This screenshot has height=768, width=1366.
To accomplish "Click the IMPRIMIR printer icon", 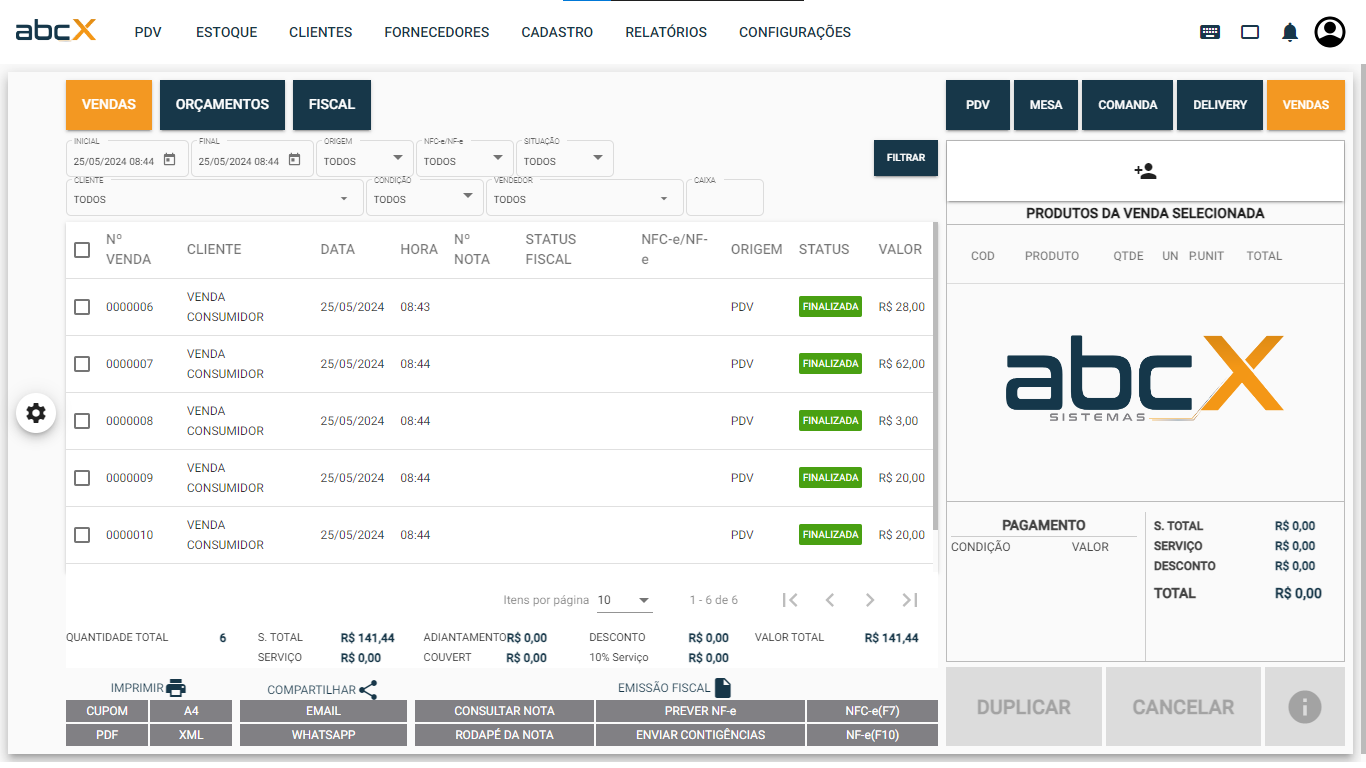I will [x=177, y=688].
